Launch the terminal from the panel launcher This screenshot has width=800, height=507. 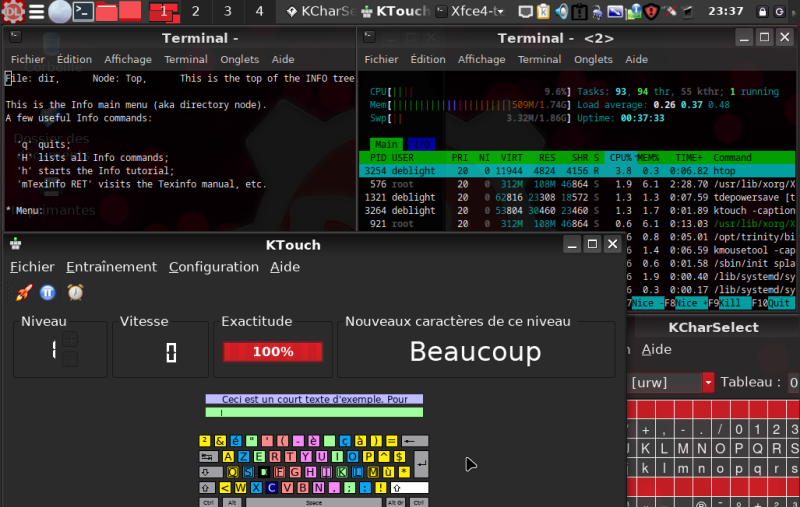83,11
